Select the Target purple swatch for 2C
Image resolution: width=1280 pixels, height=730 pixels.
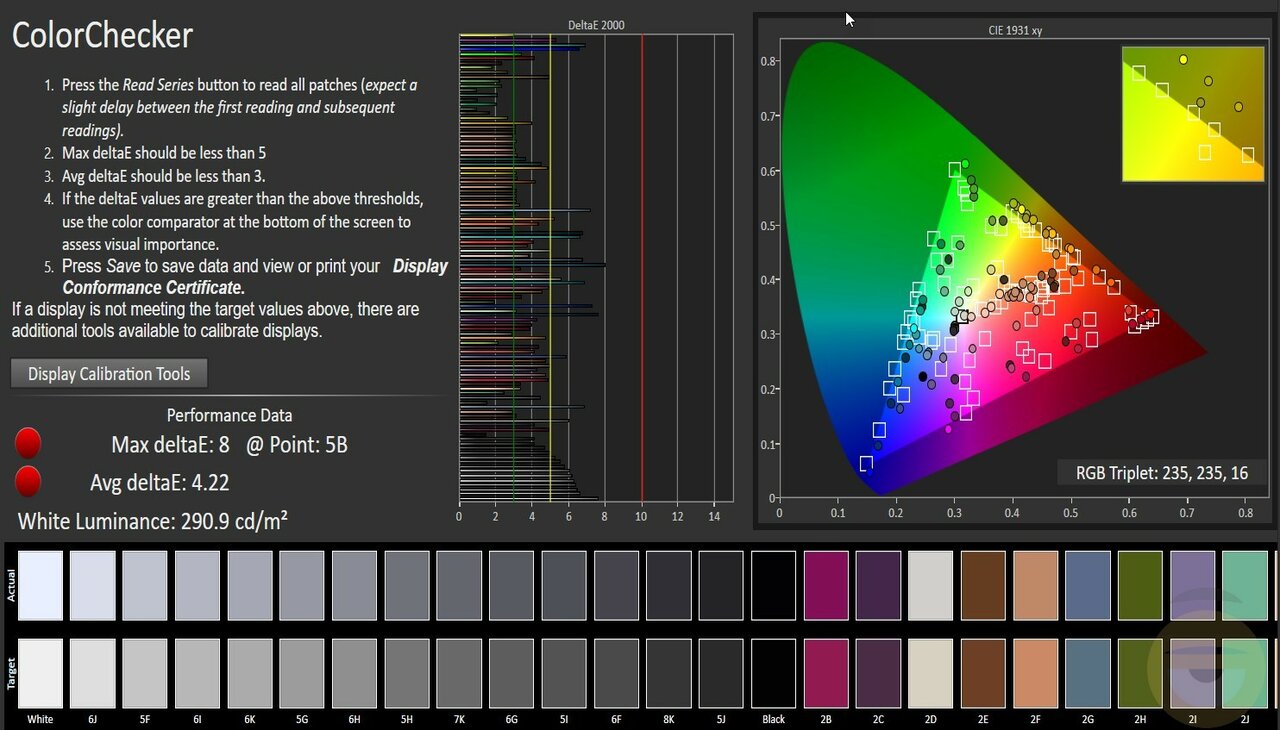point(878,674)
